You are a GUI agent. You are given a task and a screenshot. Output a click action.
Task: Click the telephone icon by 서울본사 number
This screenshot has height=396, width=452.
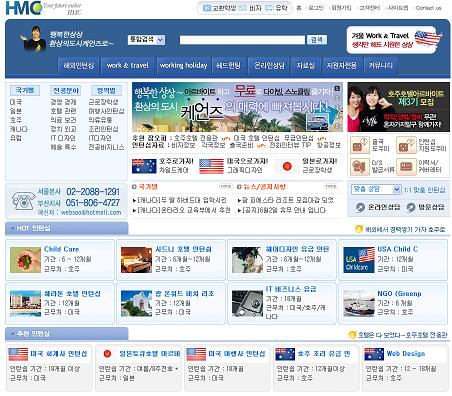click(x=23, y=201)
